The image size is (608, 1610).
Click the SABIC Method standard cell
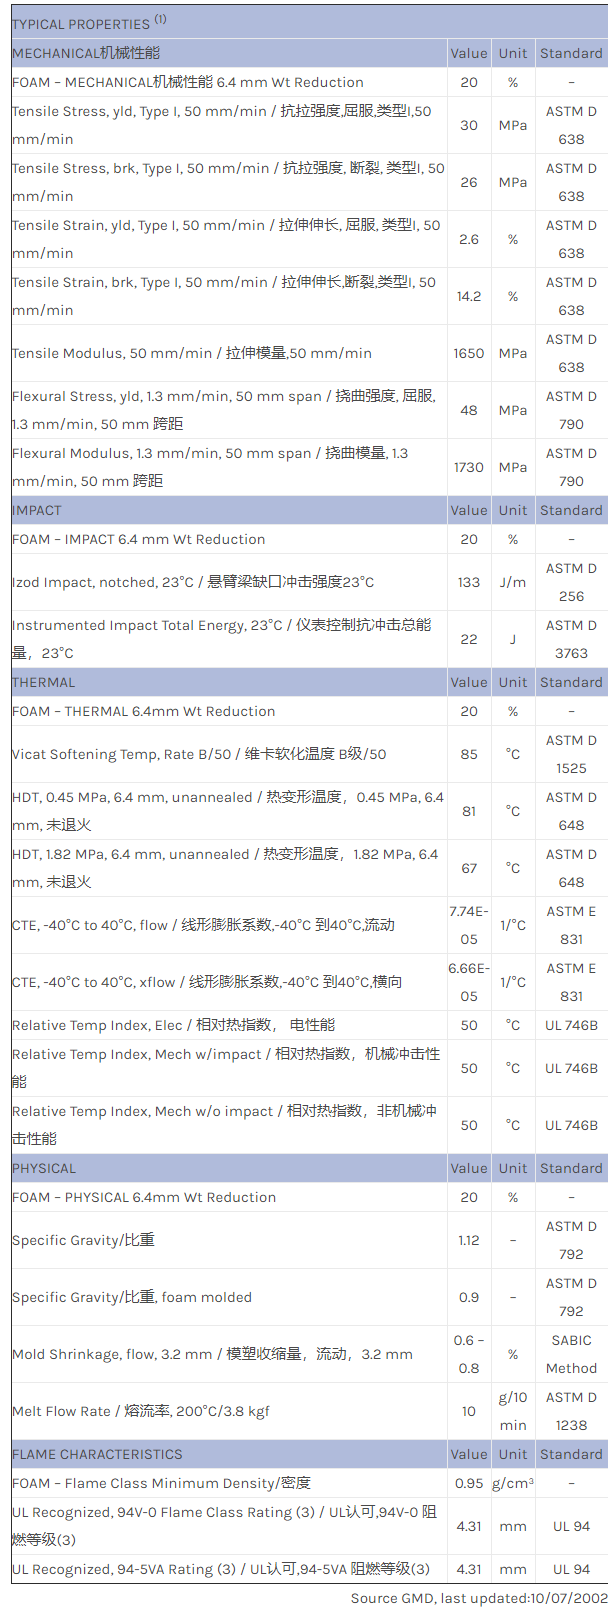[x=571, y=1354]
